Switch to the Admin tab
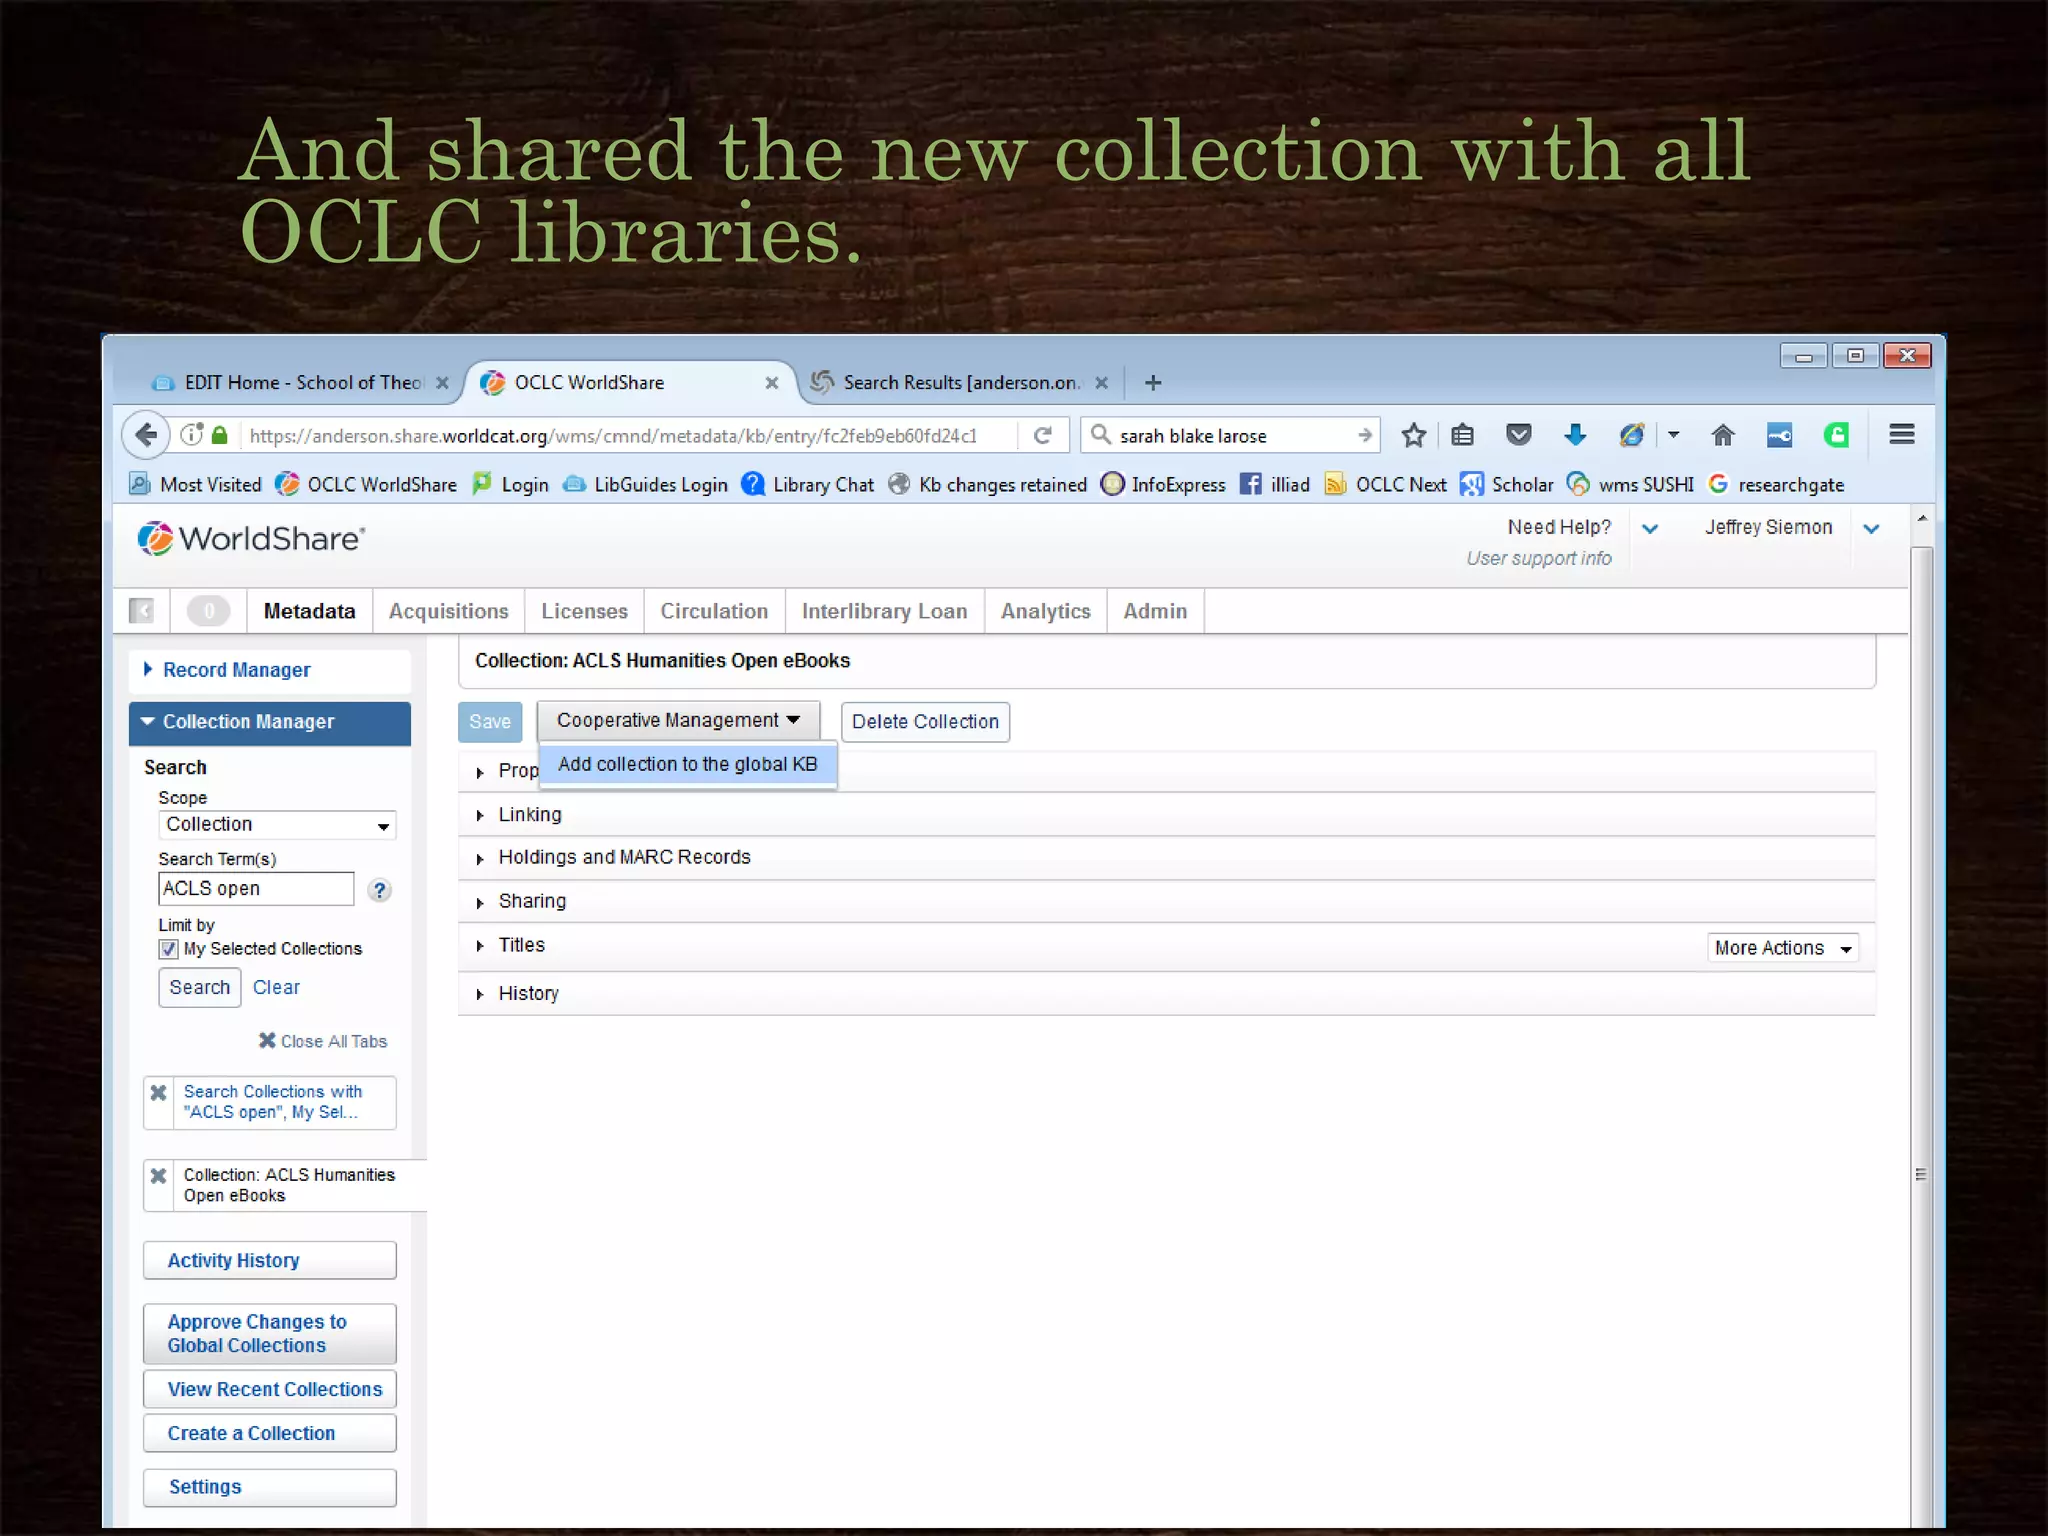 click(x=1155, y=611)
